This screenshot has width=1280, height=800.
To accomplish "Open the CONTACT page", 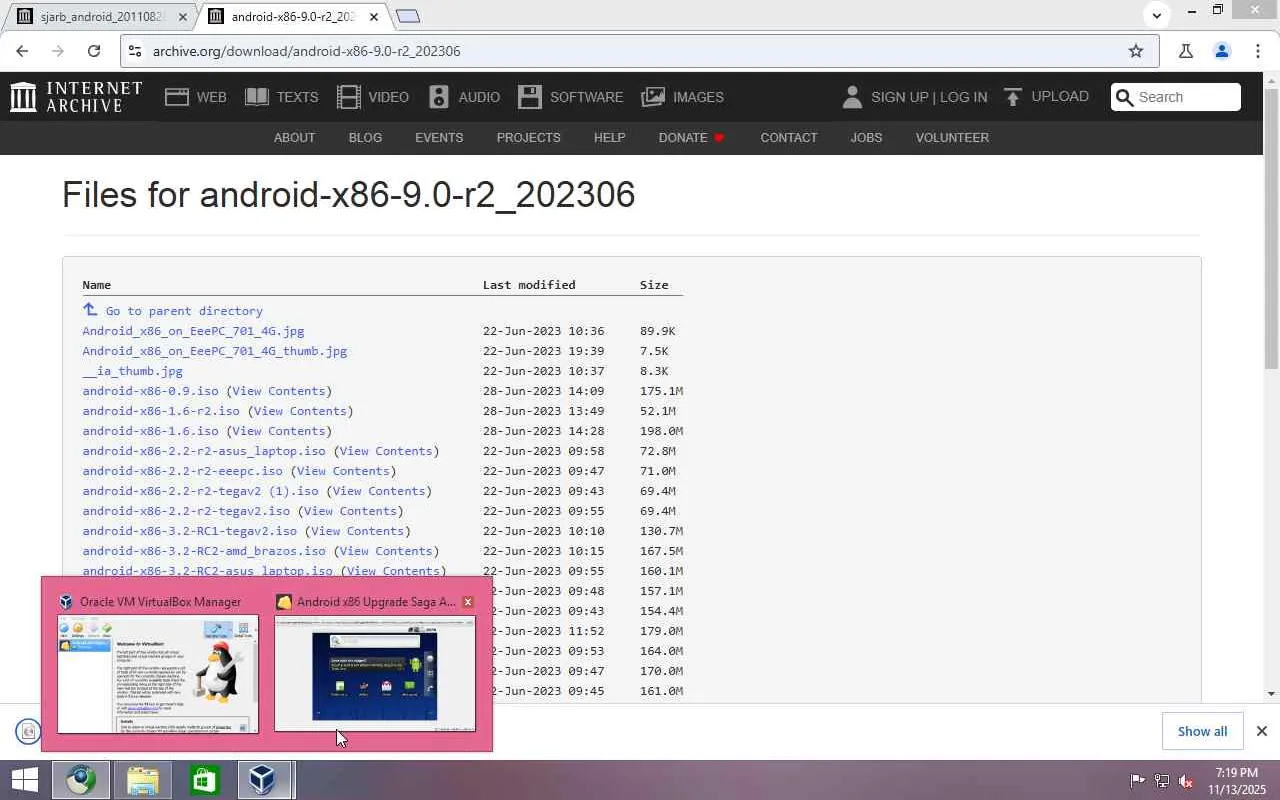I will [789, 137].
